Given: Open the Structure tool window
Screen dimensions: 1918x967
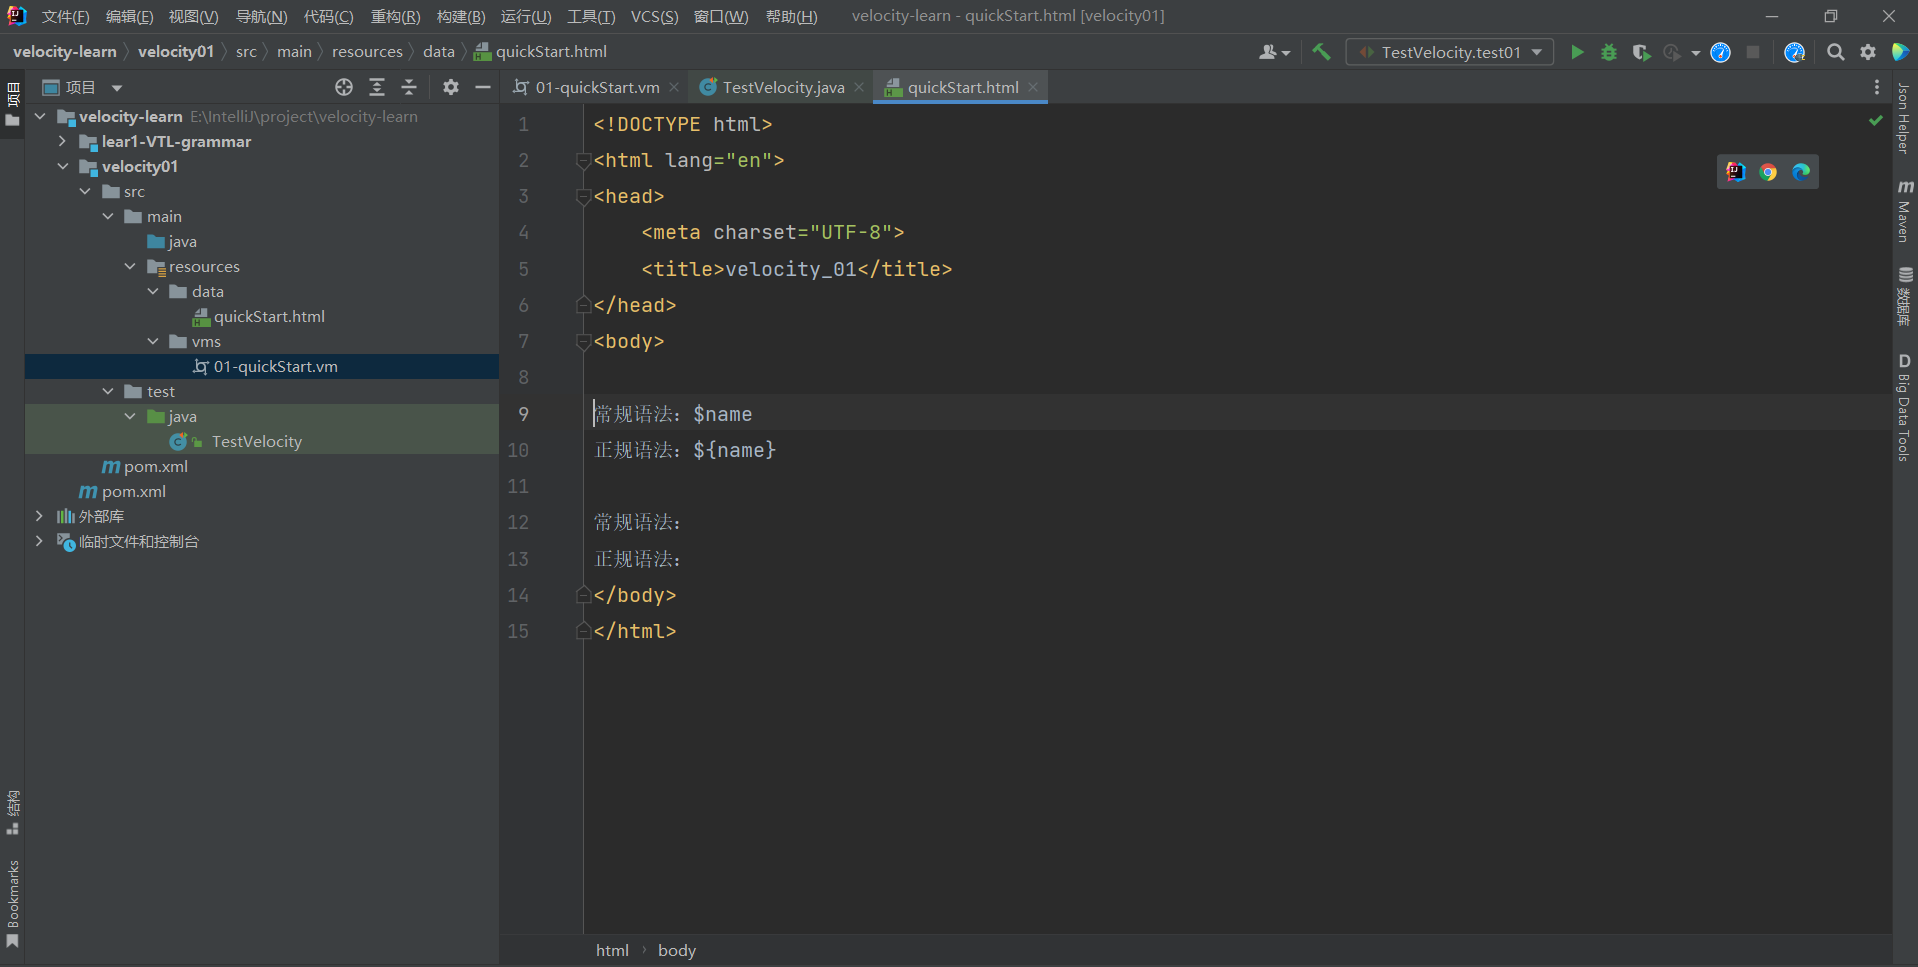Looking at the screenshot, I should [13, 812].
